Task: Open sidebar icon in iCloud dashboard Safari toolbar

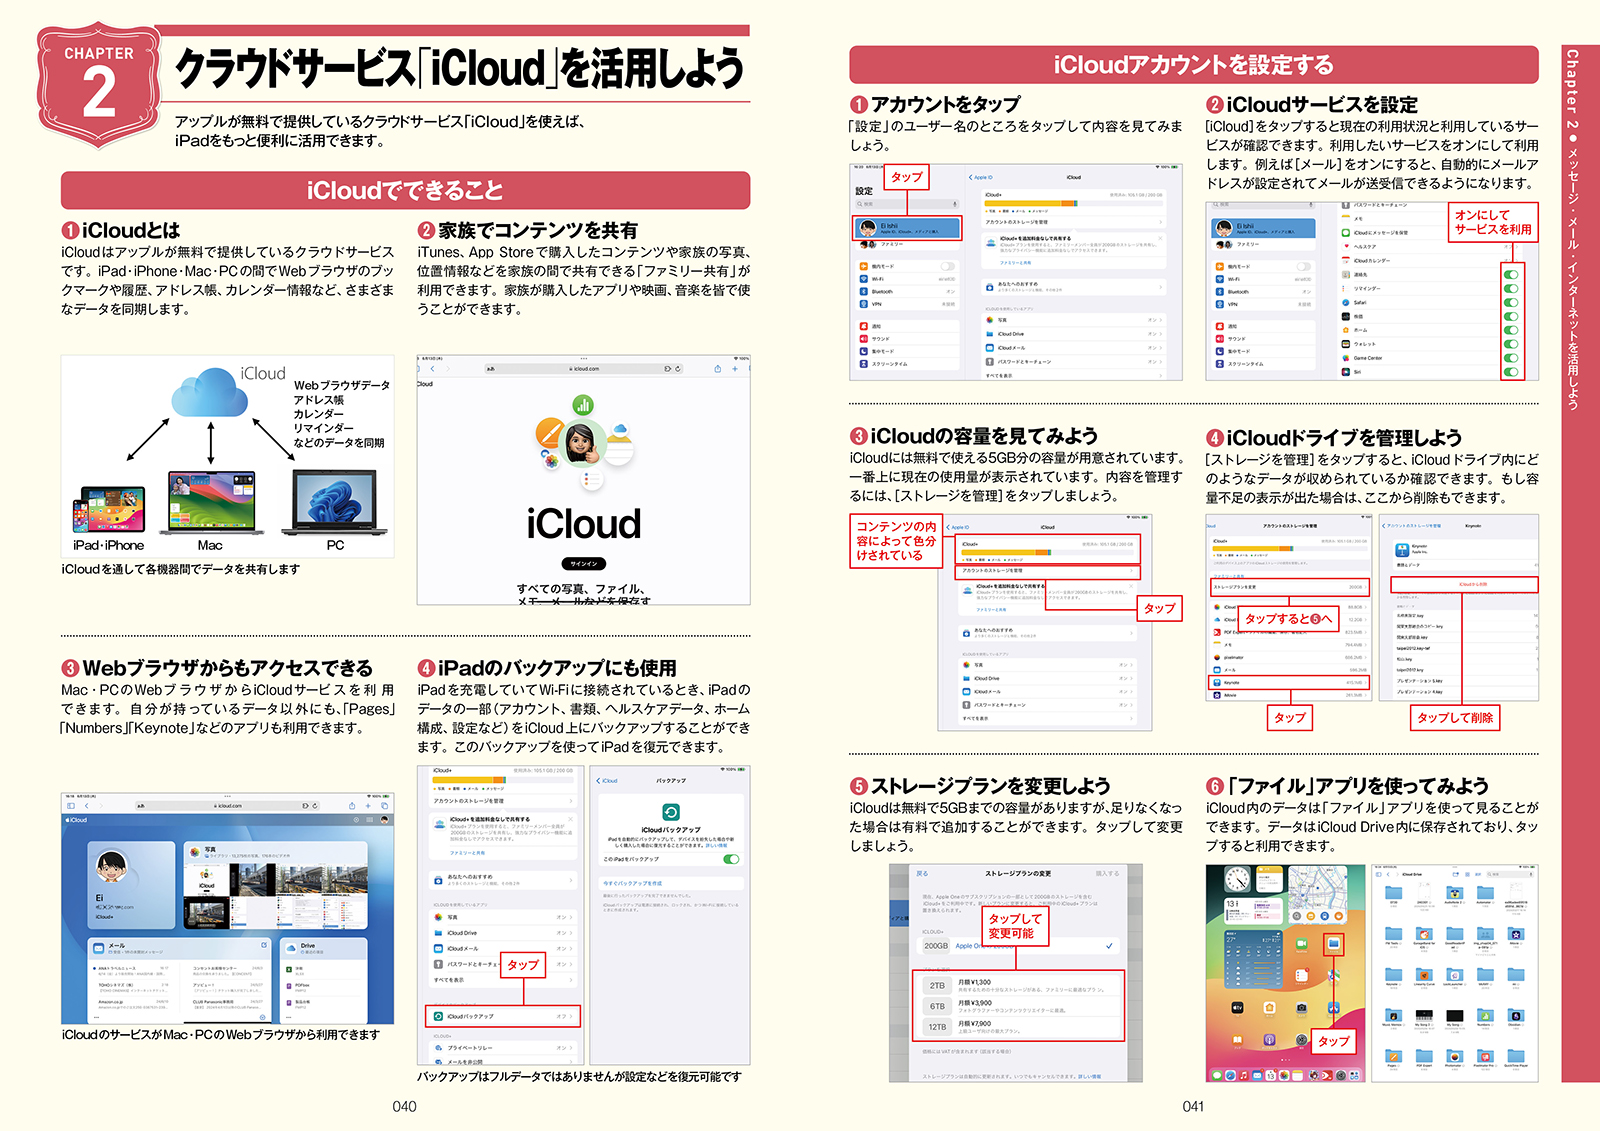Action: pyautogui.click(x=71, y=806)
